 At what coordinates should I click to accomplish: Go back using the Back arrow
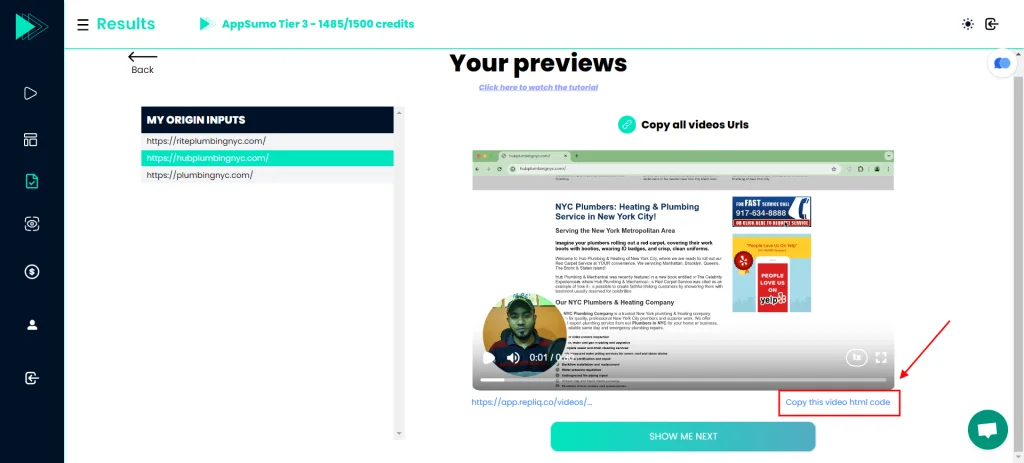pos(143,63)
